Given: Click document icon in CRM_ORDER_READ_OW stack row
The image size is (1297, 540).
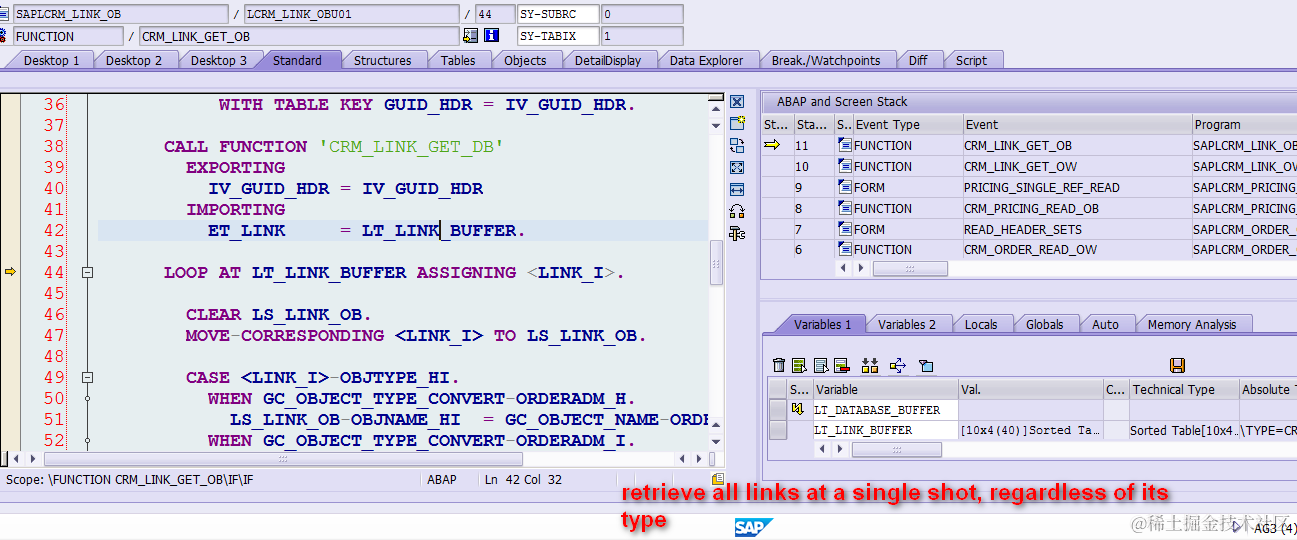Looking at the screenshot, I should click(845, 250).
